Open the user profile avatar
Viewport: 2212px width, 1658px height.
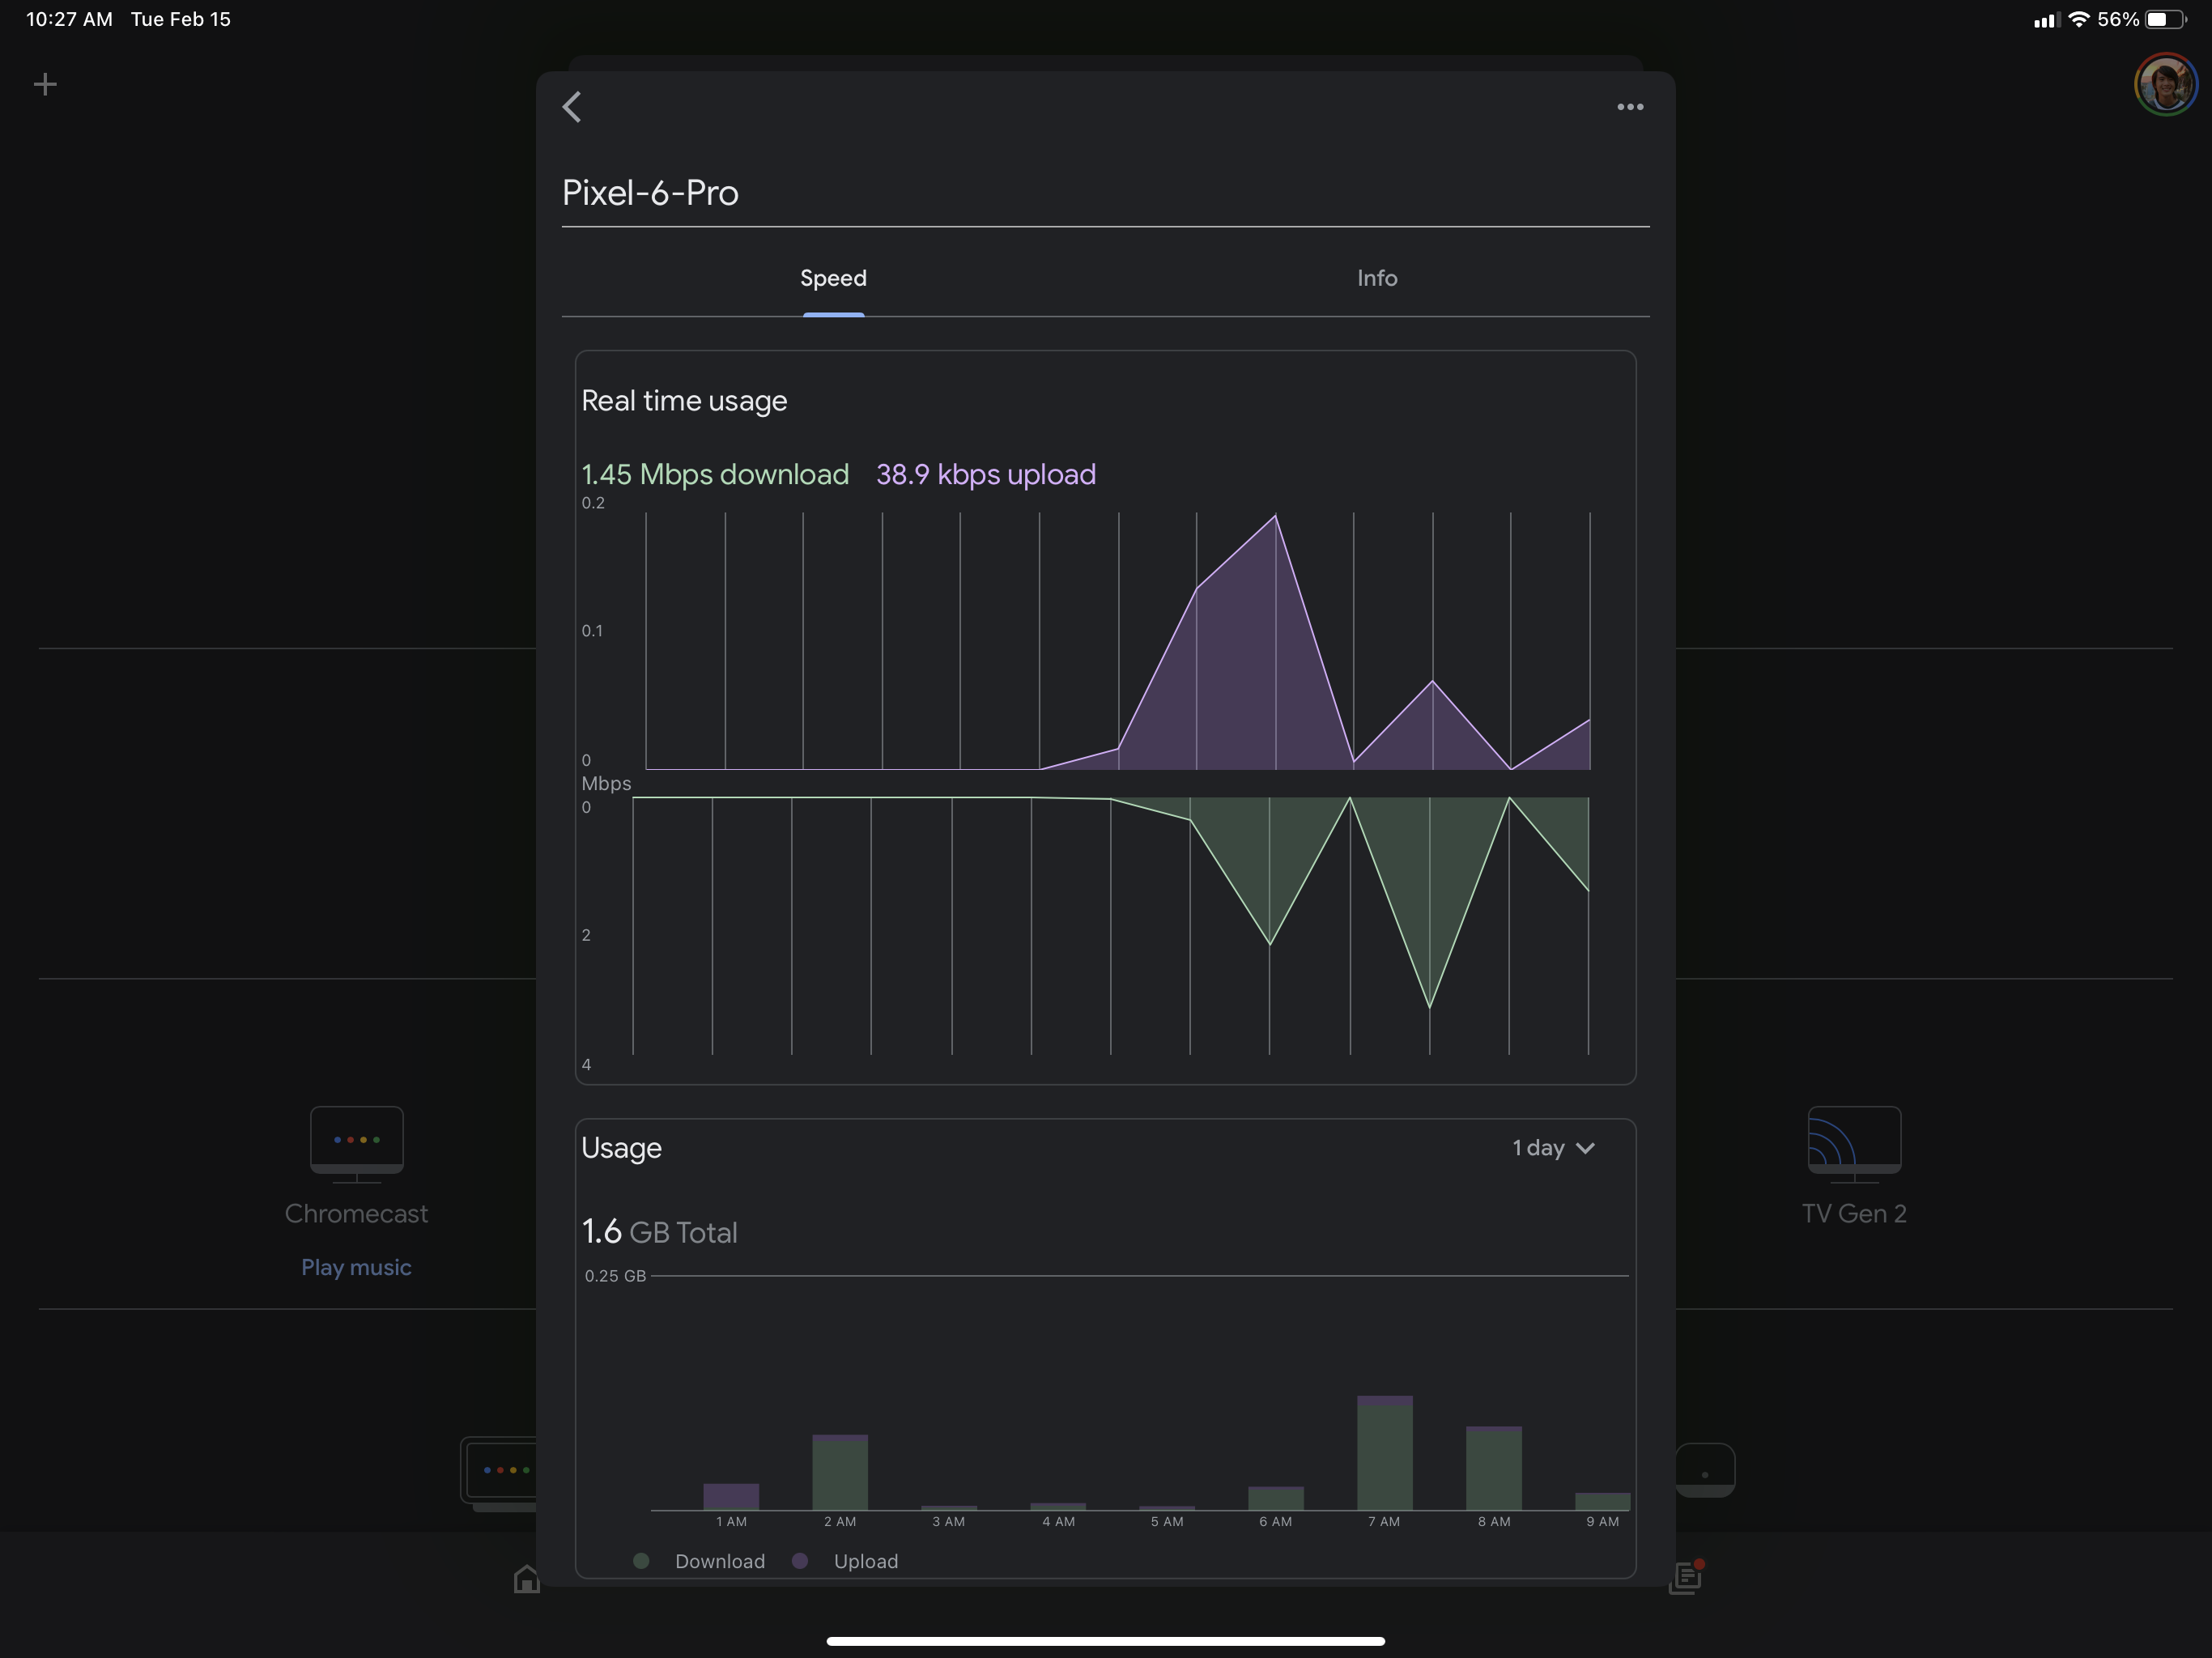click(2165, 84)
